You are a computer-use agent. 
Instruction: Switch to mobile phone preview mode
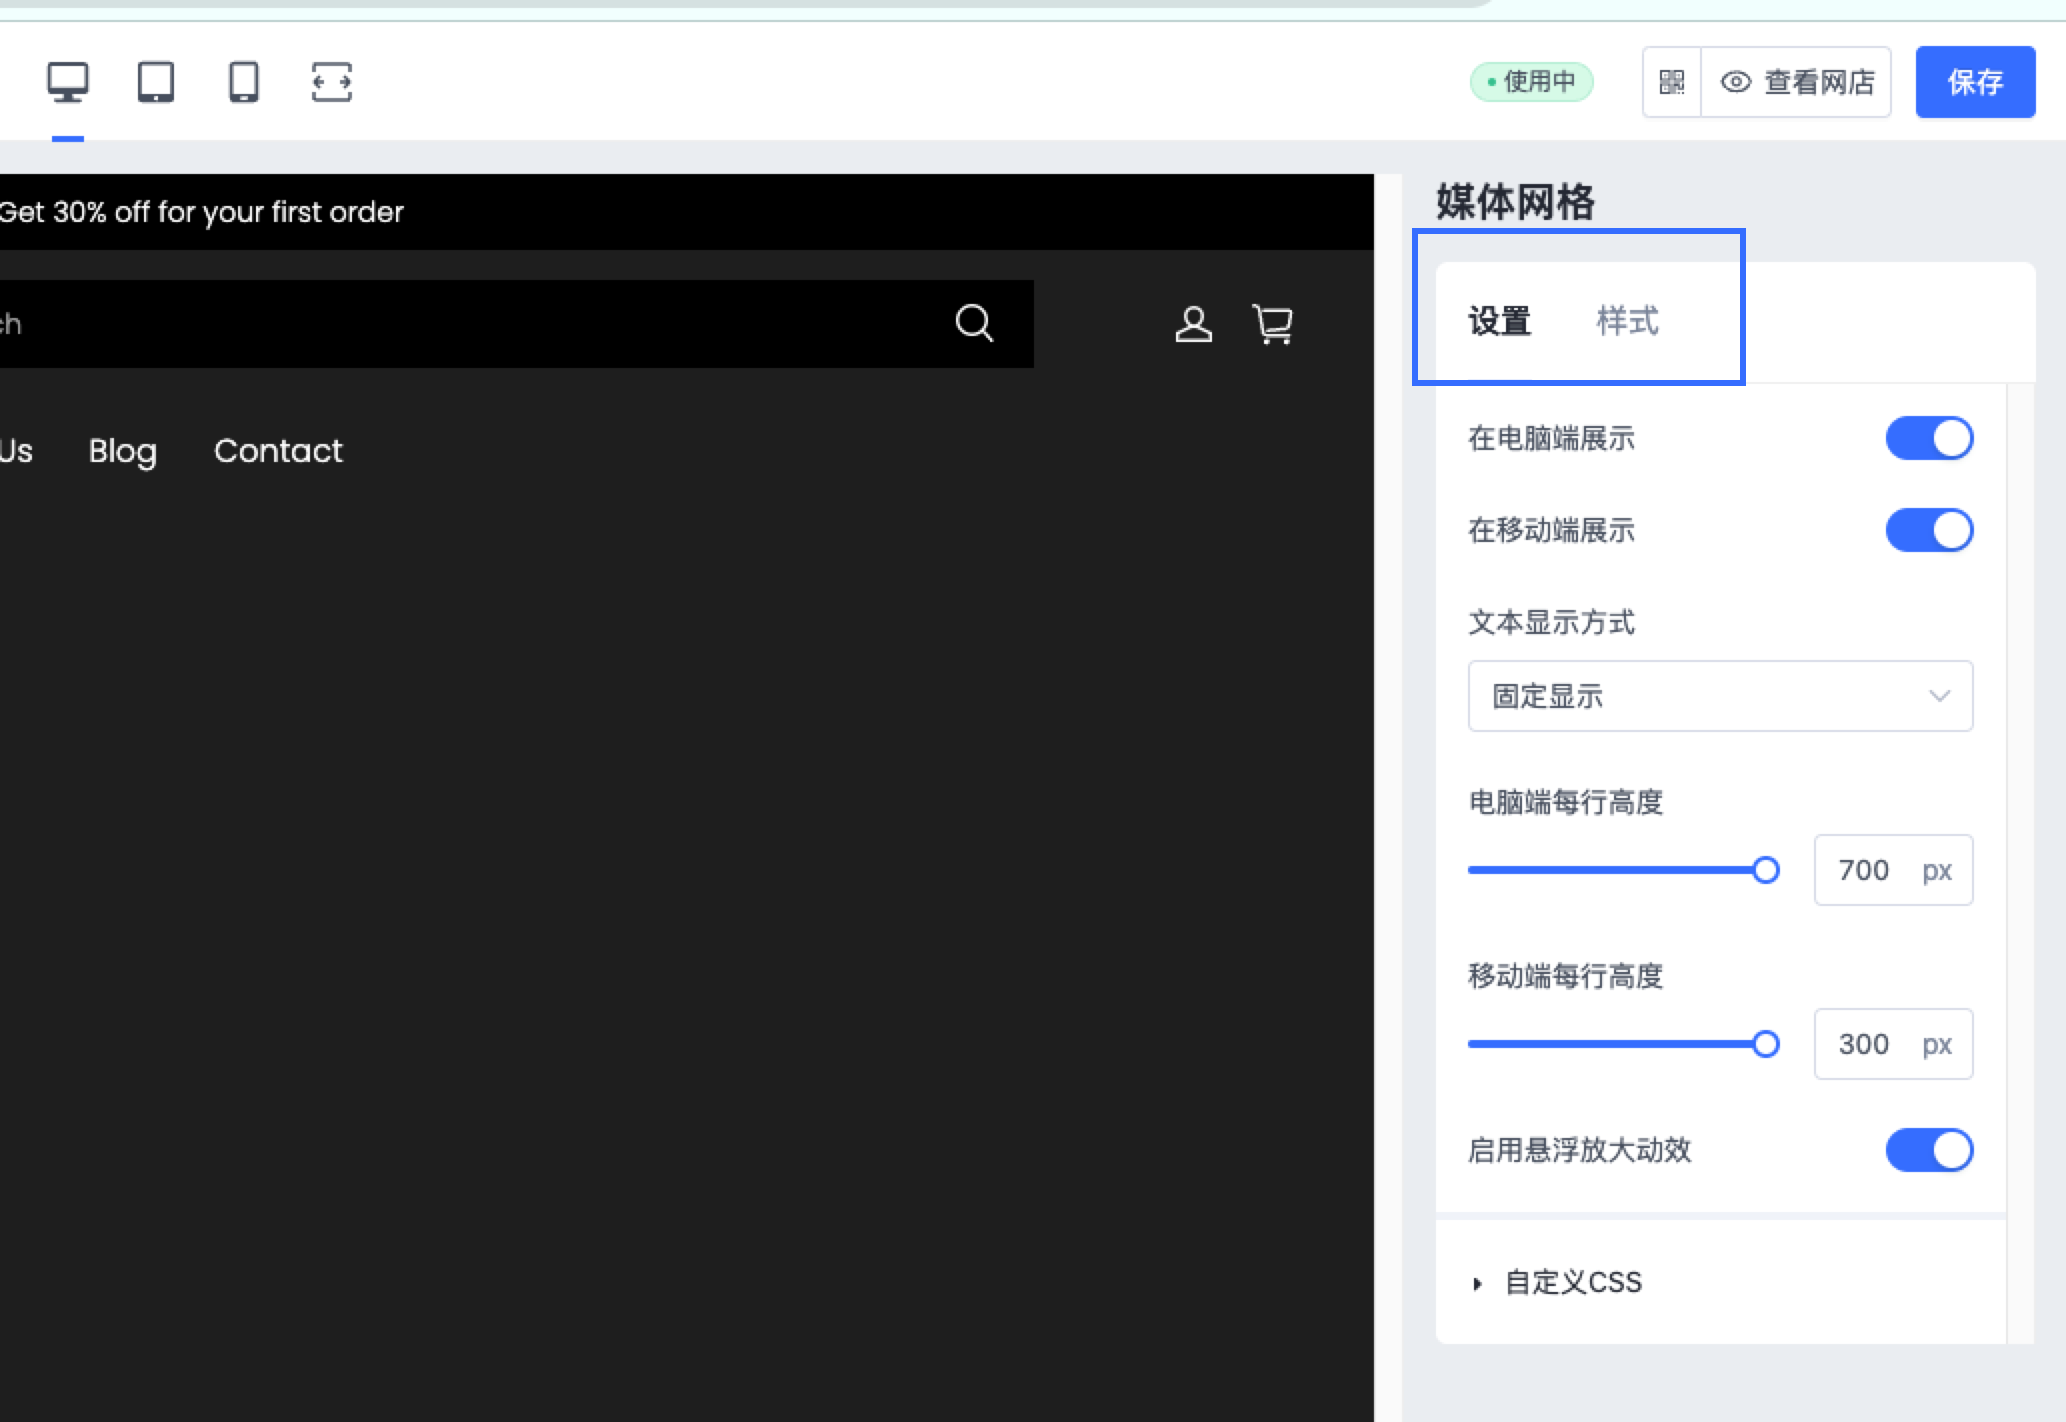tap(244, 82)
